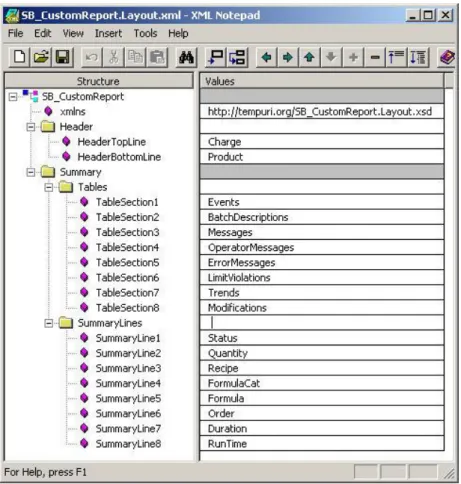This screenshot has width=461, height=484.
Task: Open Find using the binoculars icon
Action: [186, 57]
